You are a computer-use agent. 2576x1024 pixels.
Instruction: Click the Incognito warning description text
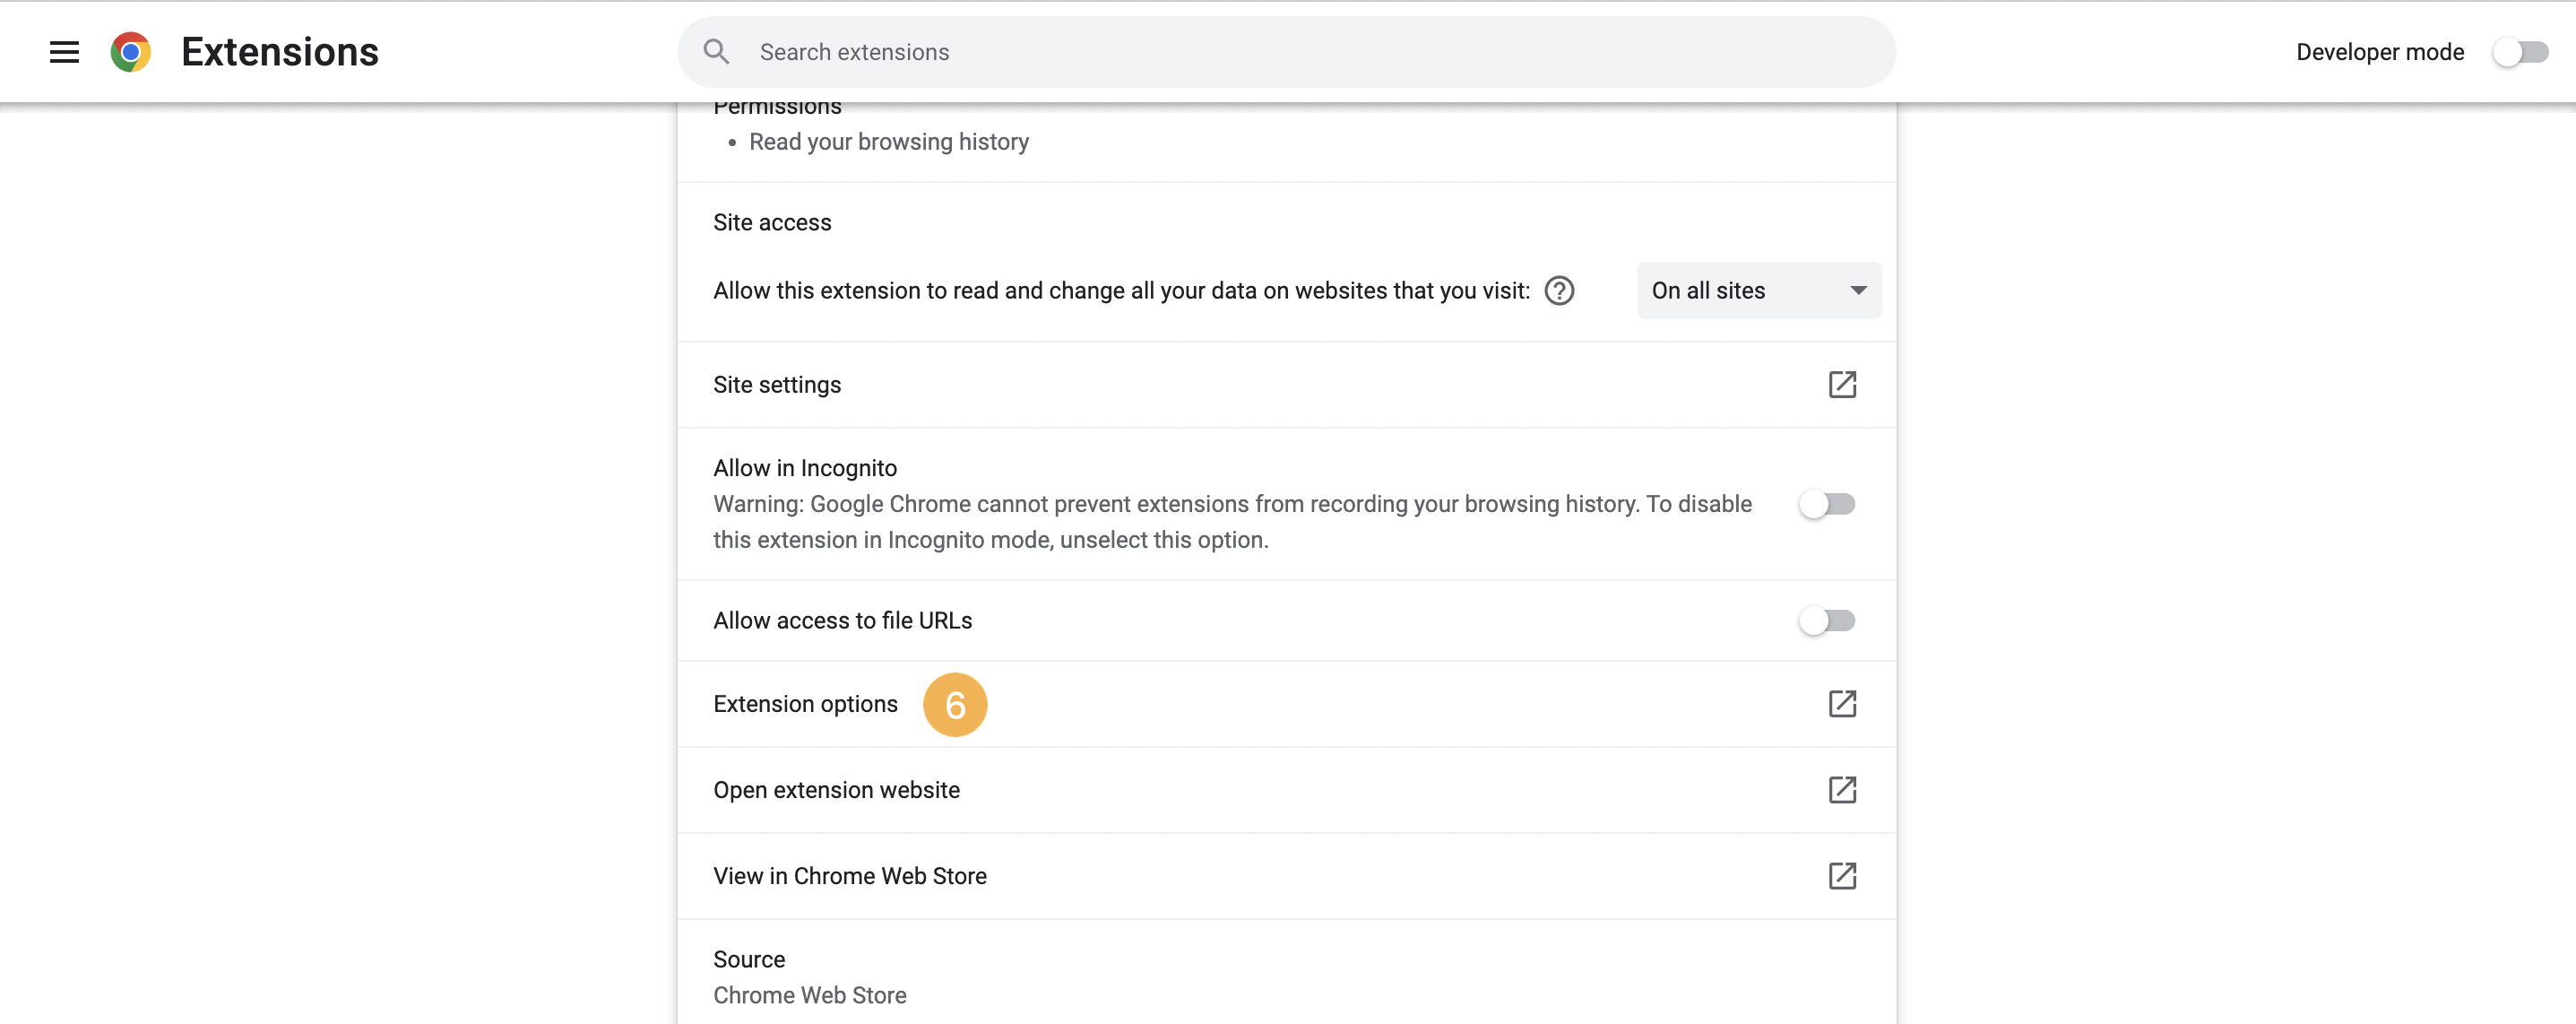[x=1232, y=522]
